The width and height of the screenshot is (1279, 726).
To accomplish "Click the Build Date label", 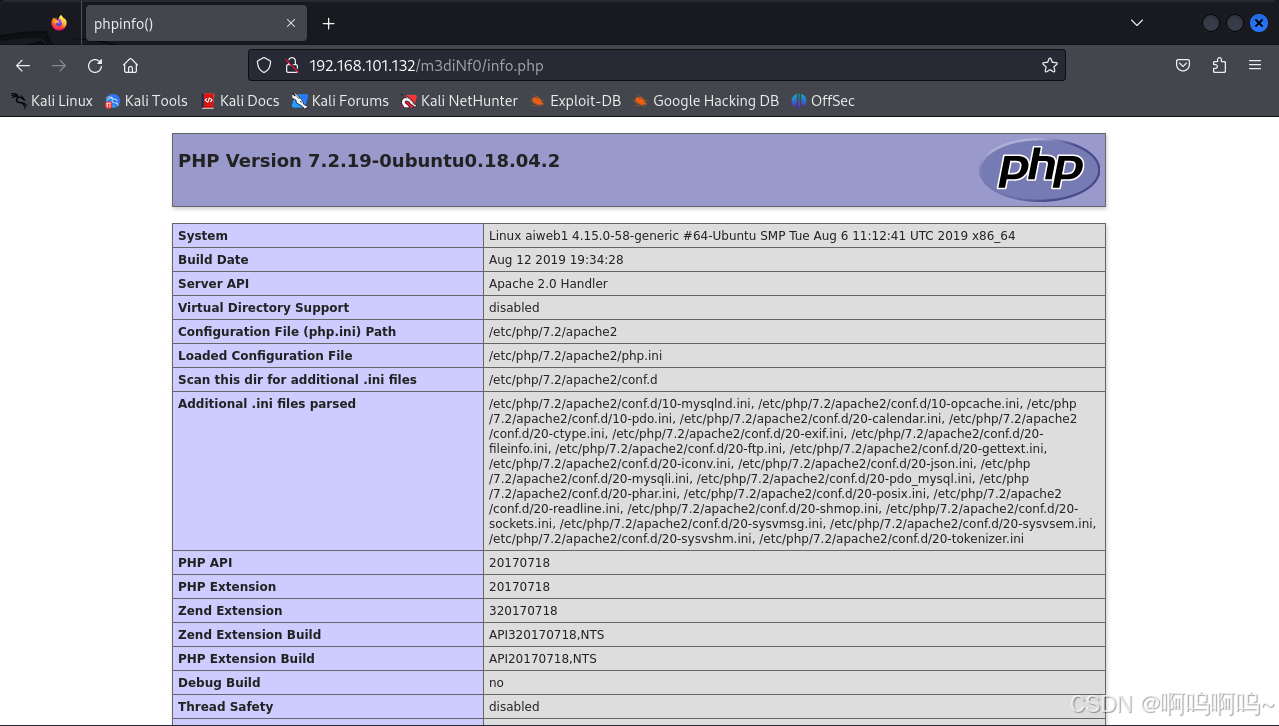I will (213, 260).
